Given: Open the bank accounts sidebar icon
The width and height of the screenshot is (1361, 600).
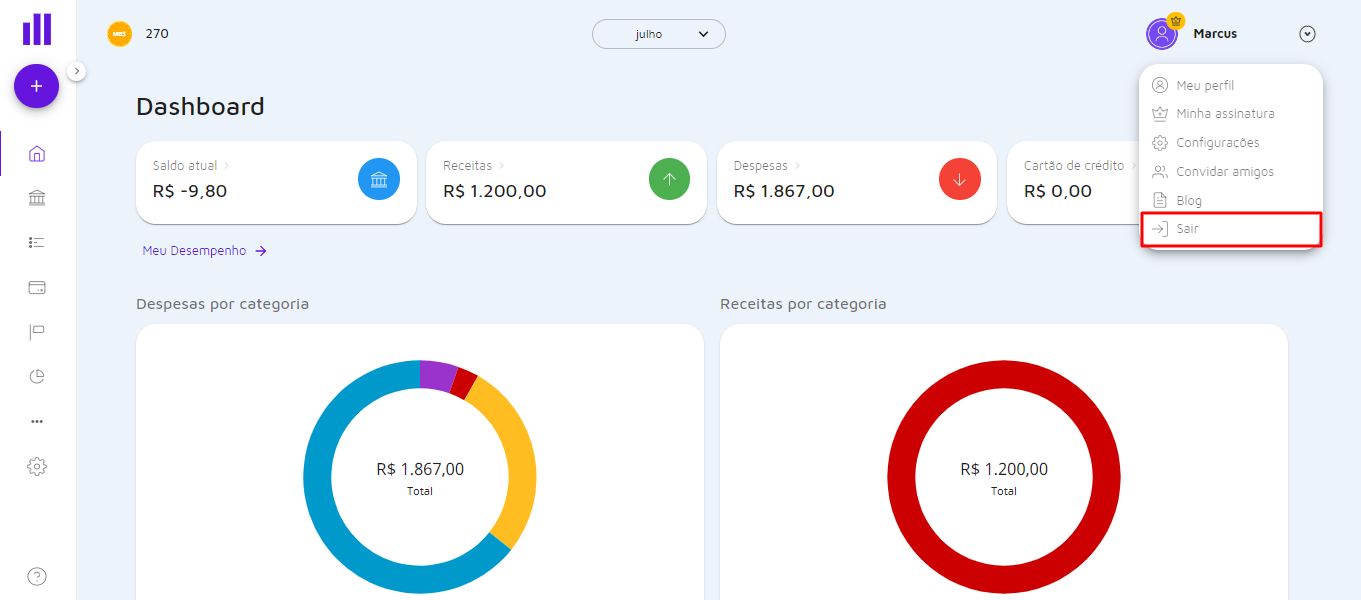Looking at the screenshot, I should click(x=37, y=198).
